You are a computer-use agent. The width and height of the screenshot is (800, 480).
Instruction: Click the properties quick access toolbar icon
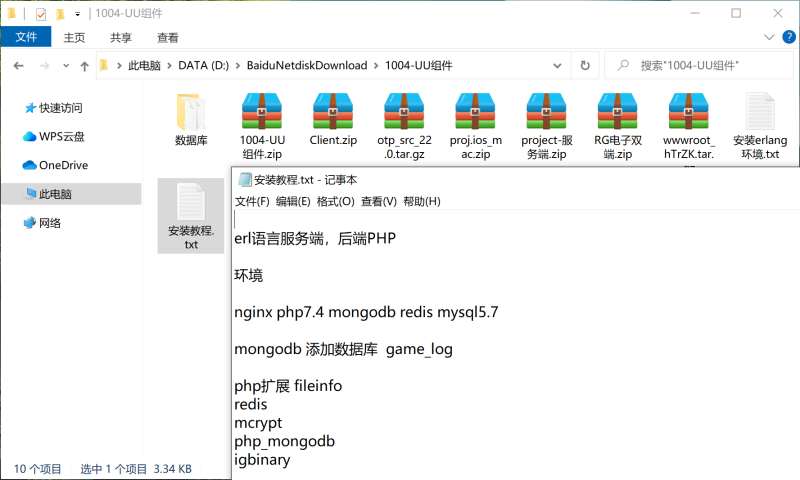point(41,14)
